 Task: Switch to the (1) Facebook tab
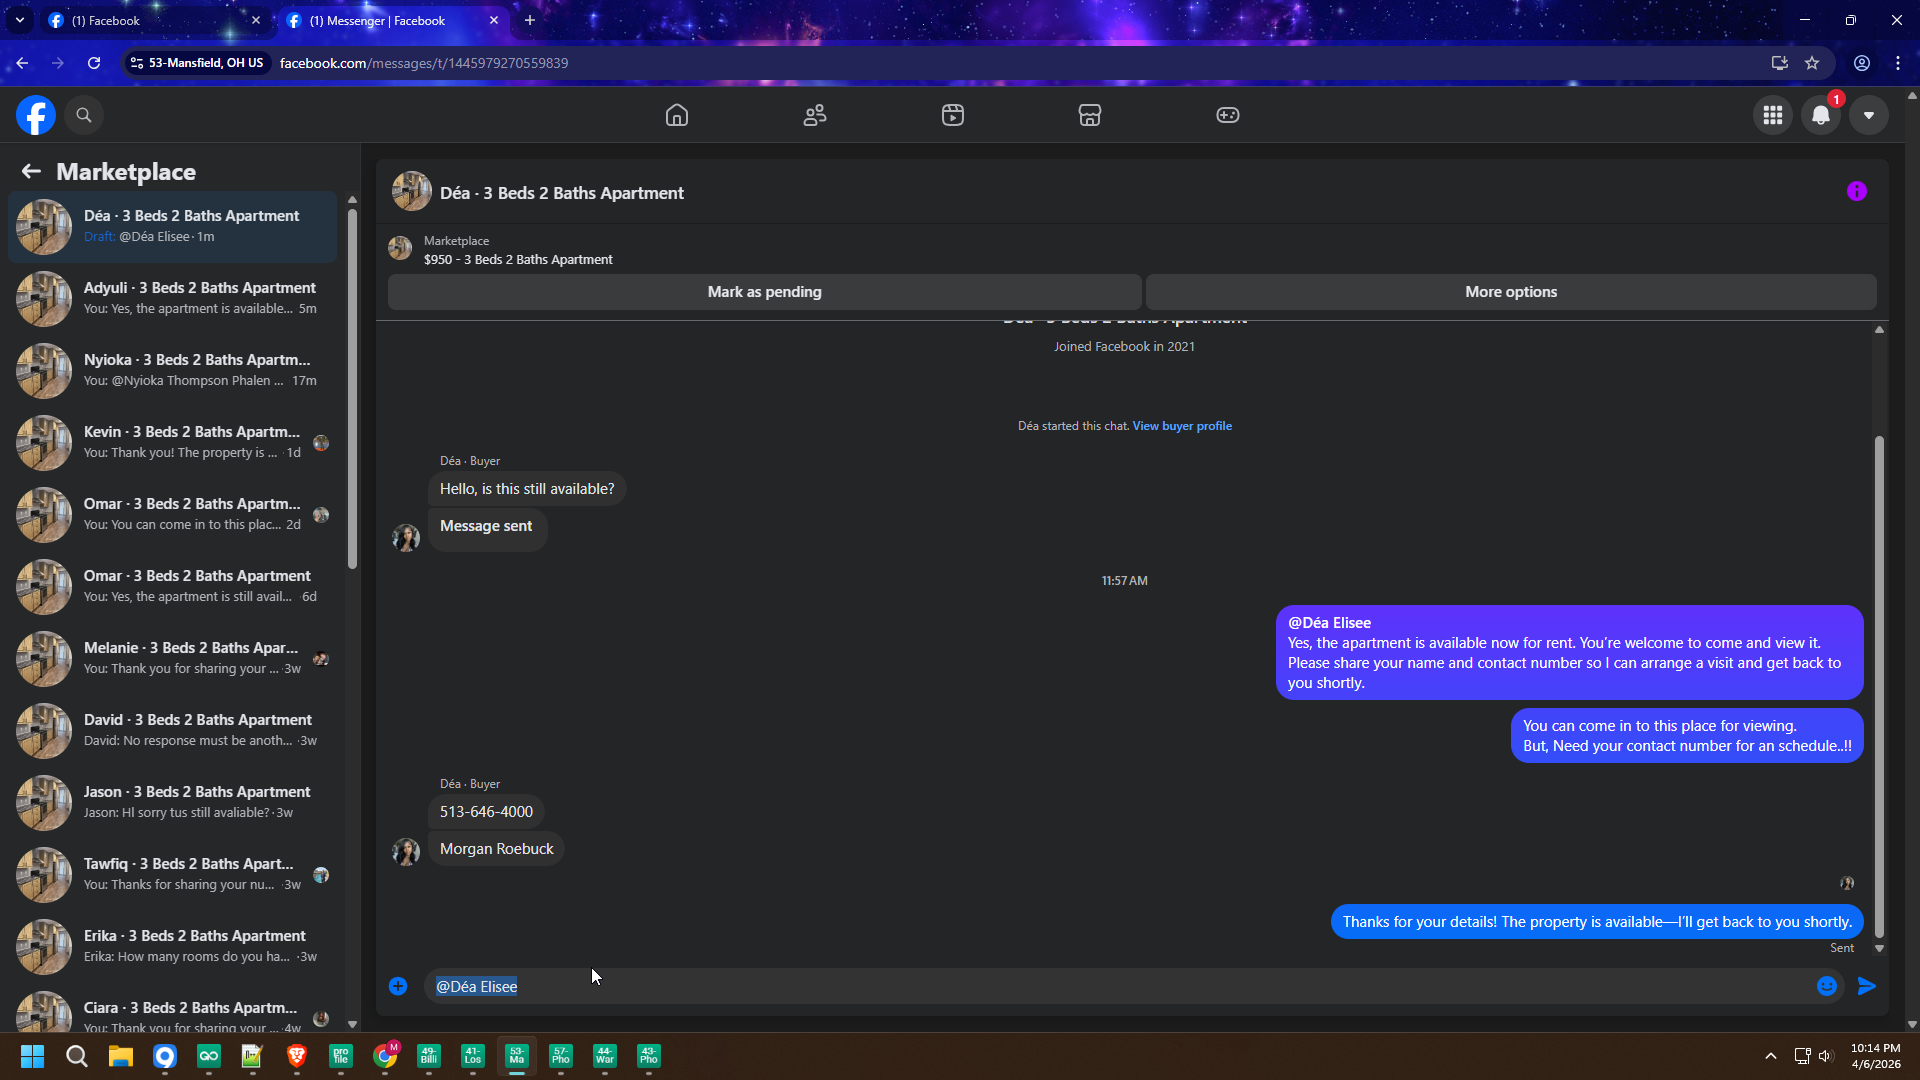pyautogui.click(x=155, y=20)
